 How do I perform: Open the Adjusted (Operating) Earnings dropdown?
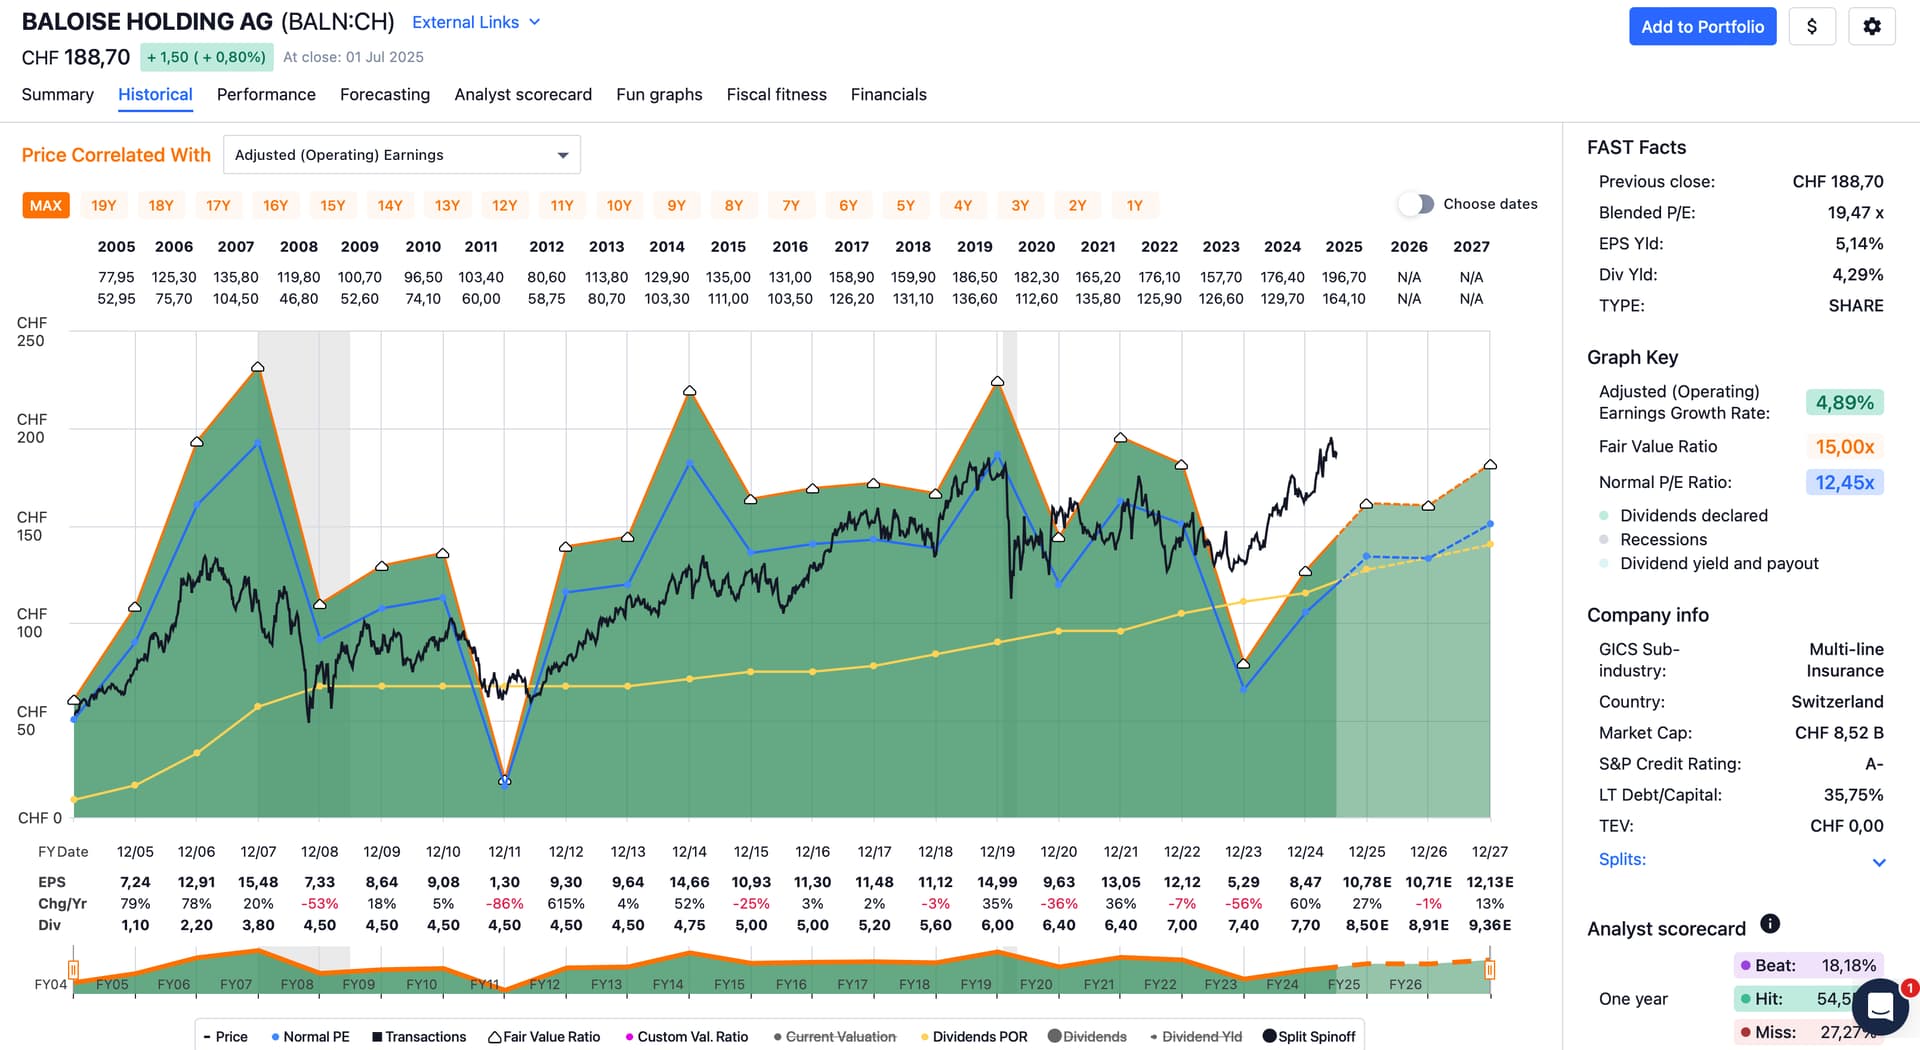tap(402, 155)
